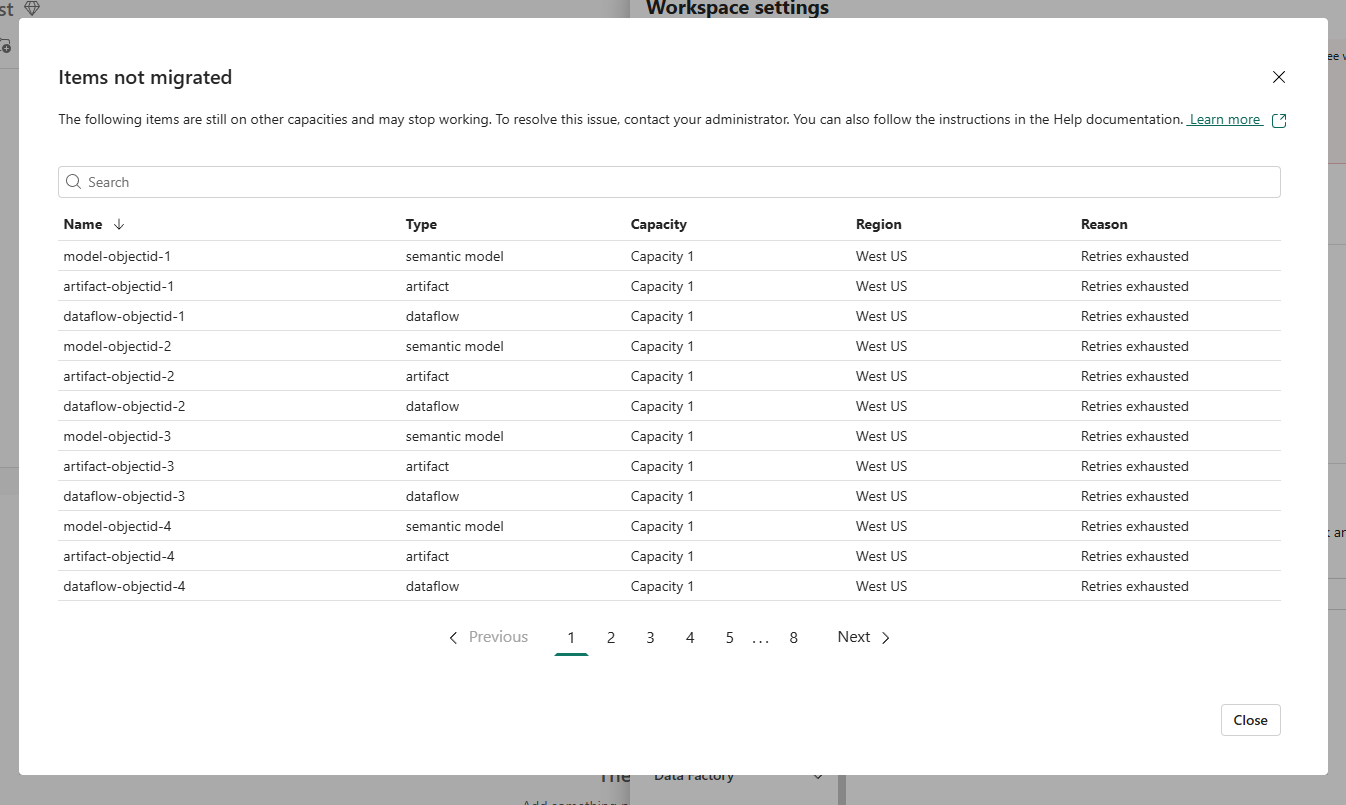Expand the Data Factory chevron behind the dialog
Viewport: 1346px width, 805px height.
[818, 776]
